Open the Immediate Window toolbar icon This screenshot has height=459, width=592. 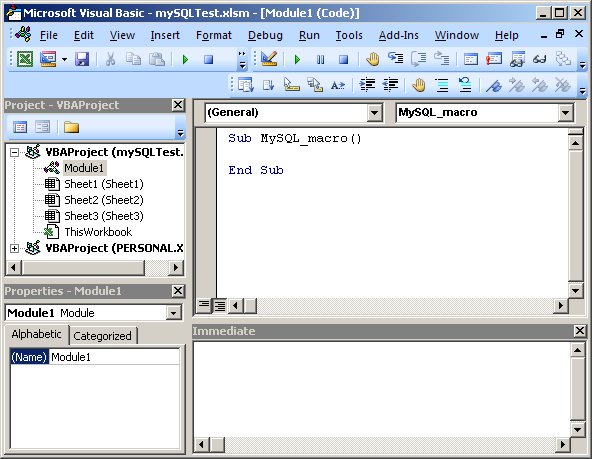[x=494, y=59]
